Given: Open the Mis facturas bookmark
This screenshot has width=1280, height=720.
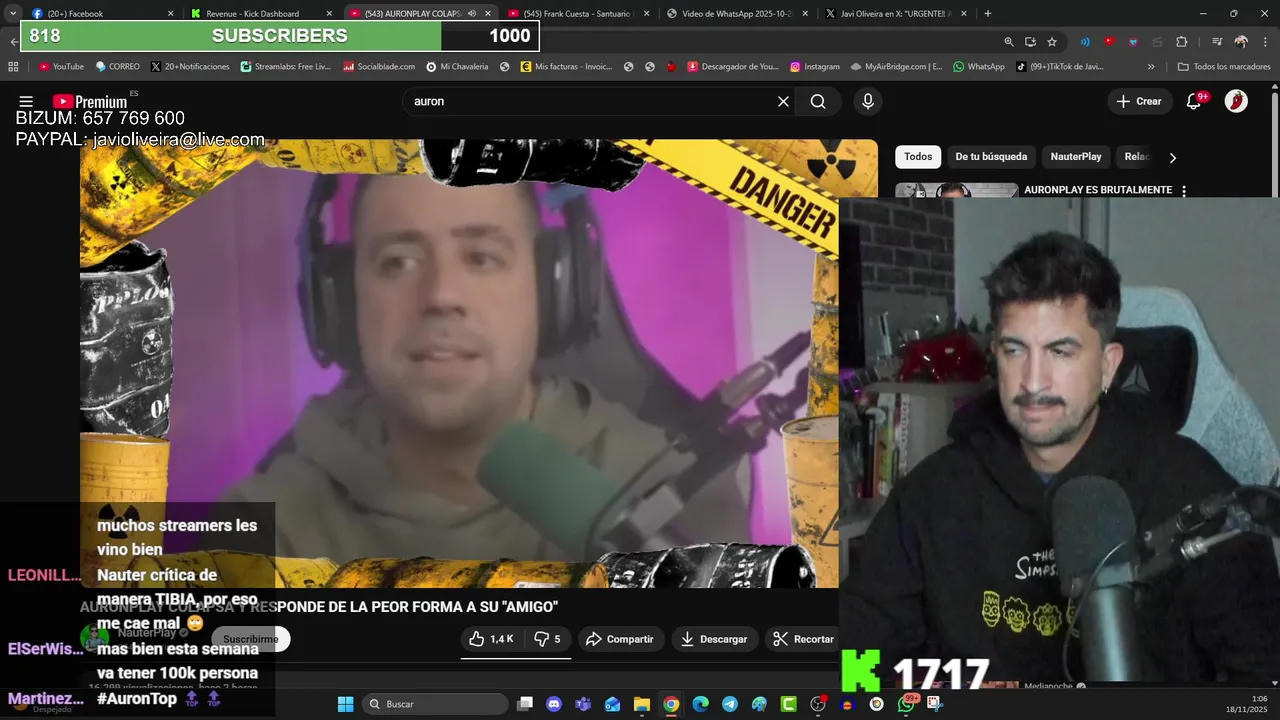Looking at the screenshot, I should tap(566, 67).
